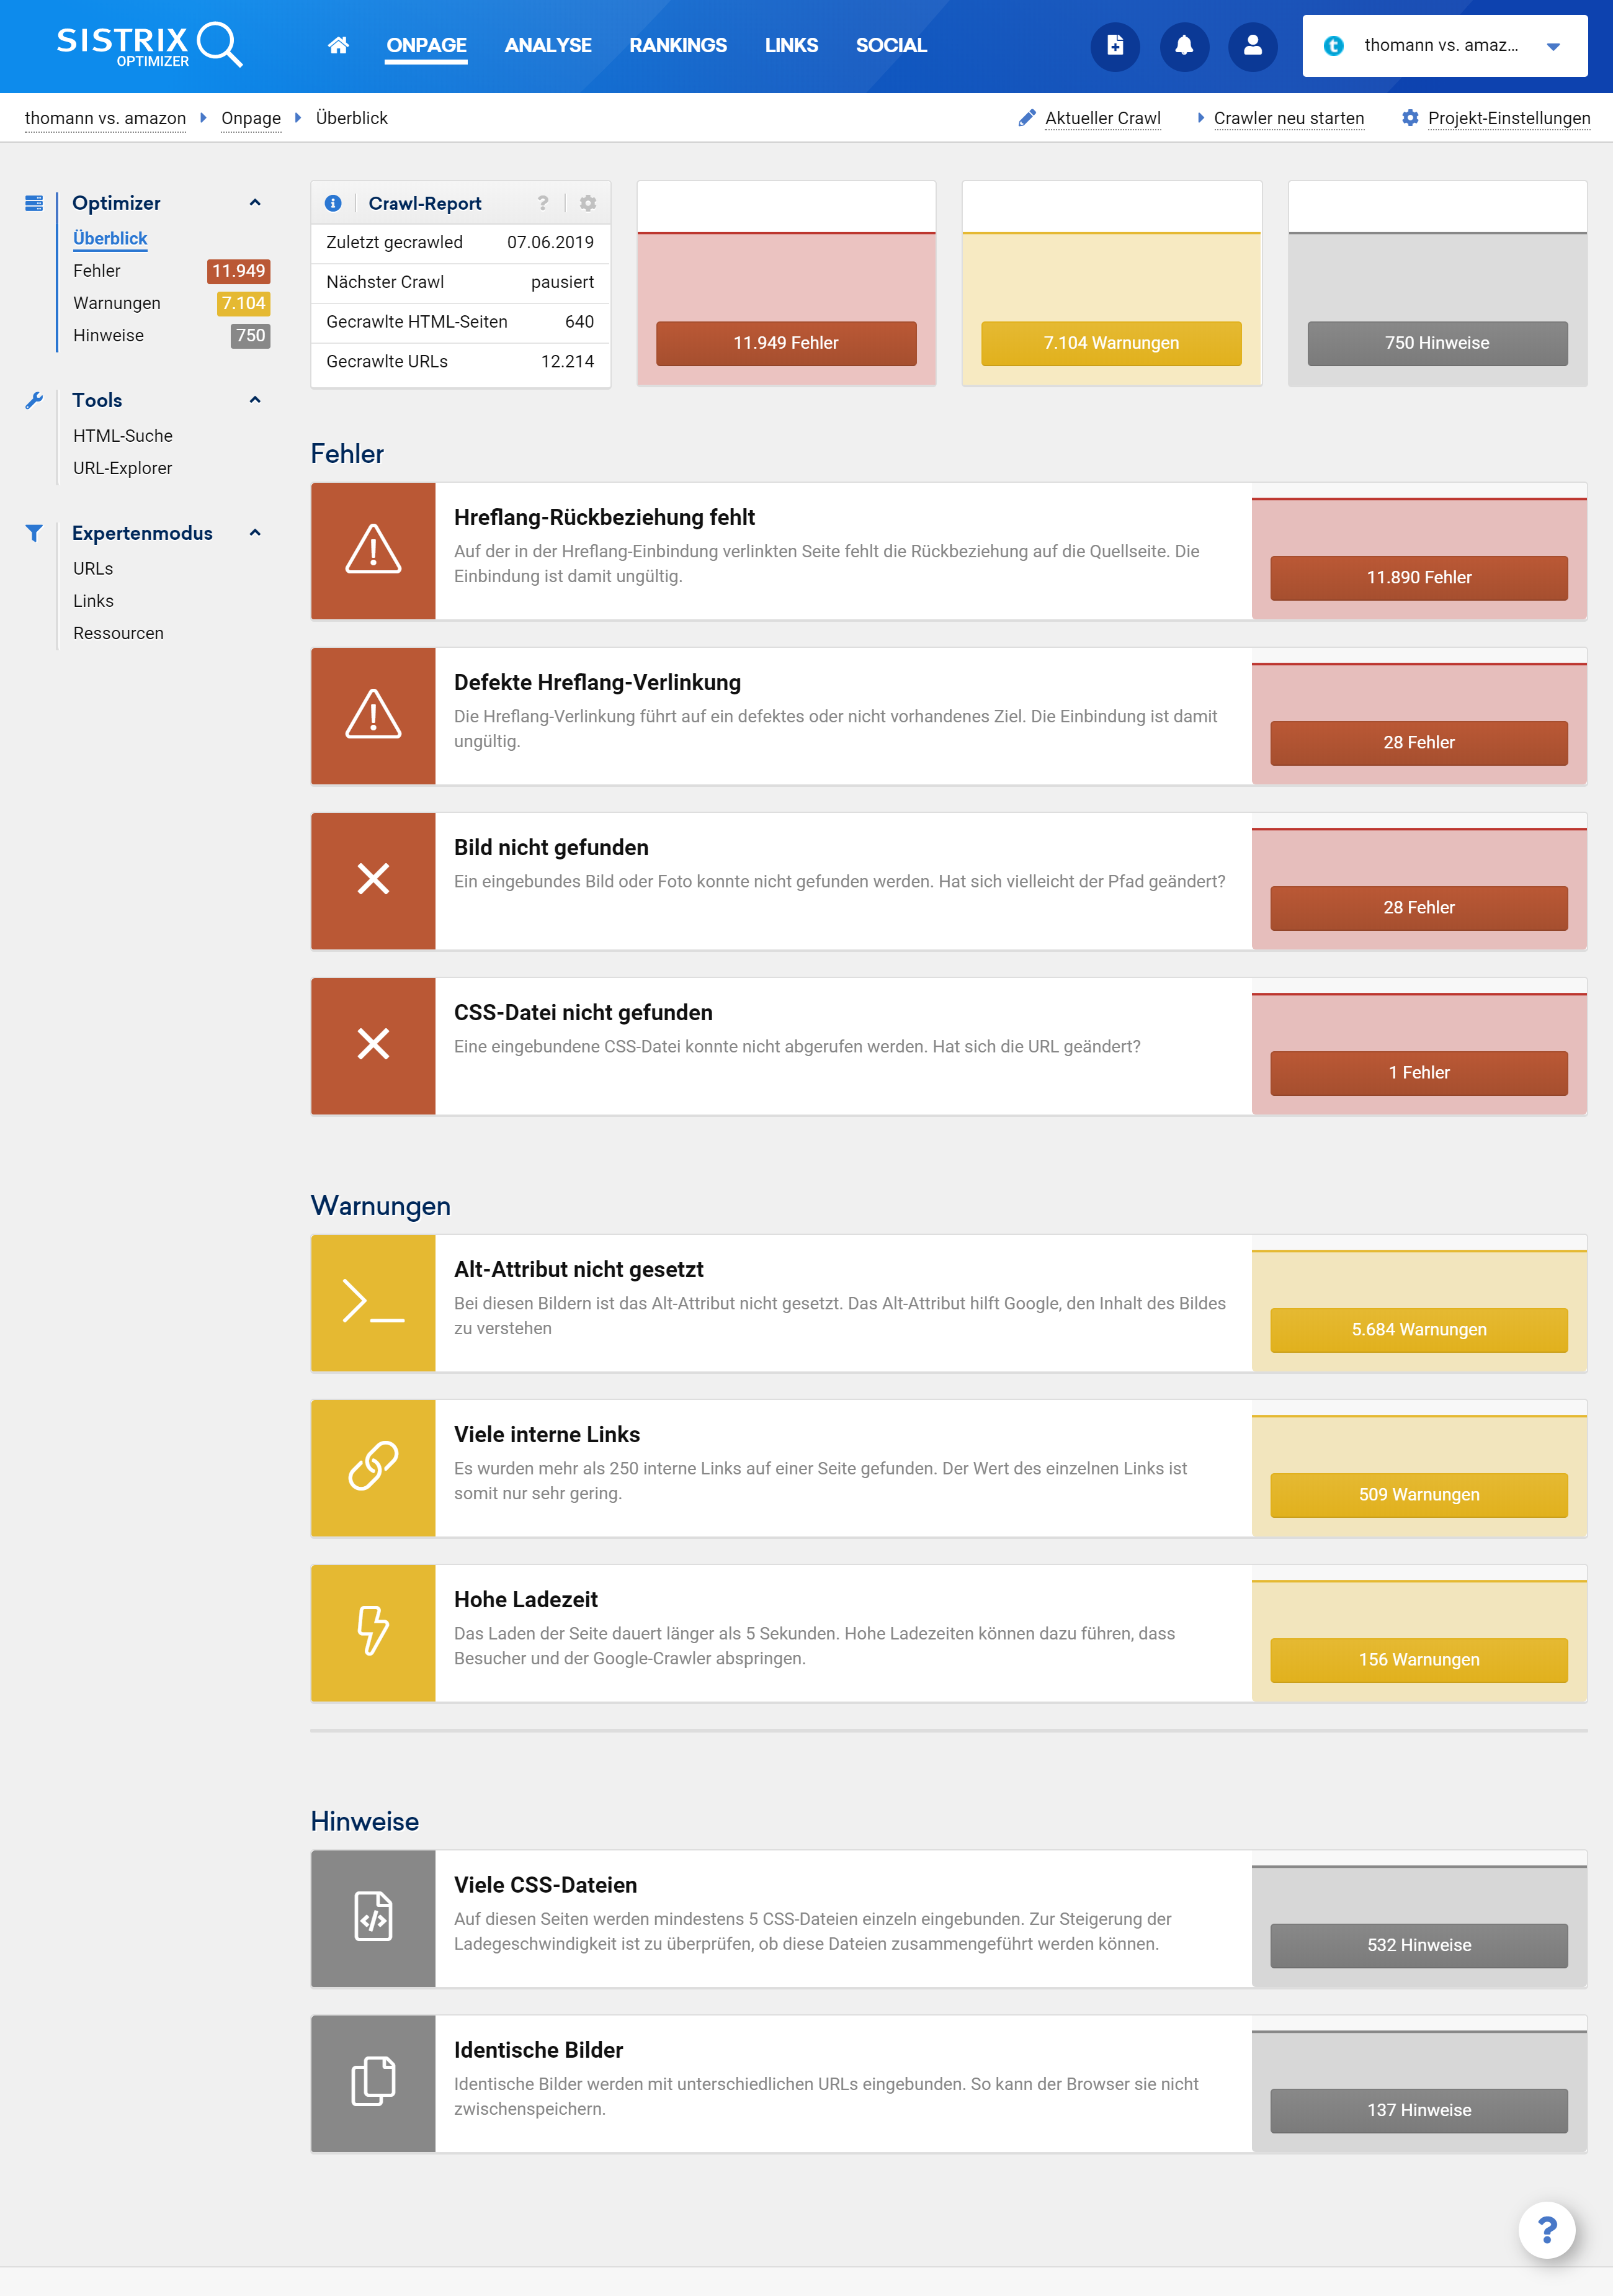Image resolution: width=1613 pixels, height=2296 pixels.
Task: Collapse the Optimizer sidebar section
Action: click(x=255, y=203)
